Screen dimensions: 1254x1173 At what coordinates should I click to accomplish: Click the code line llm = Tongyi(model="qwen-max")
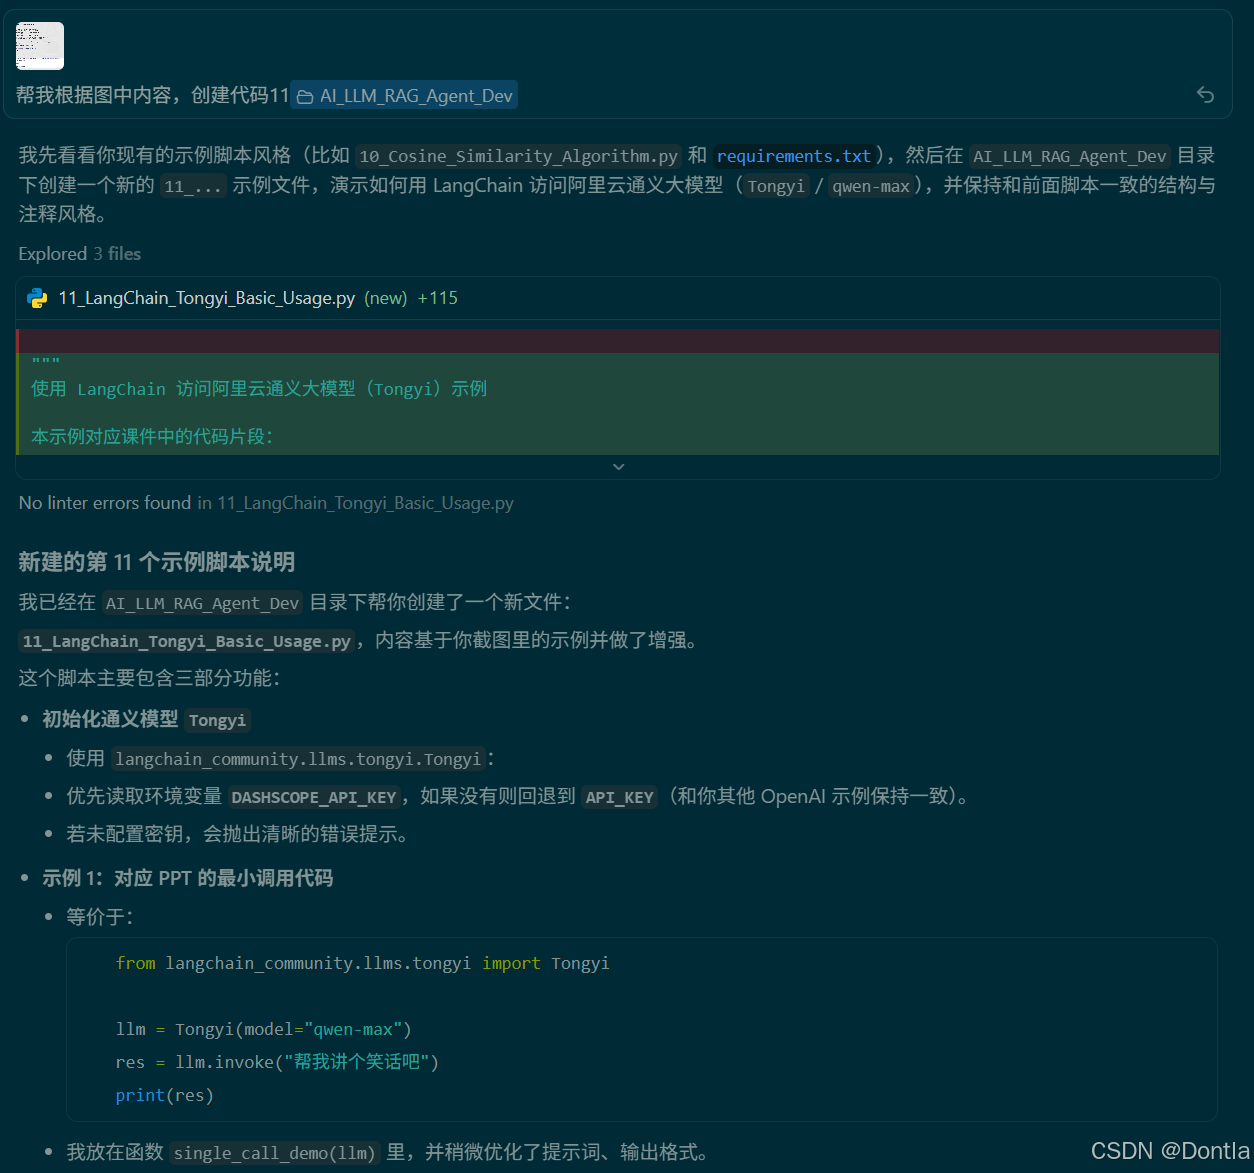(x=264, y=1029)
